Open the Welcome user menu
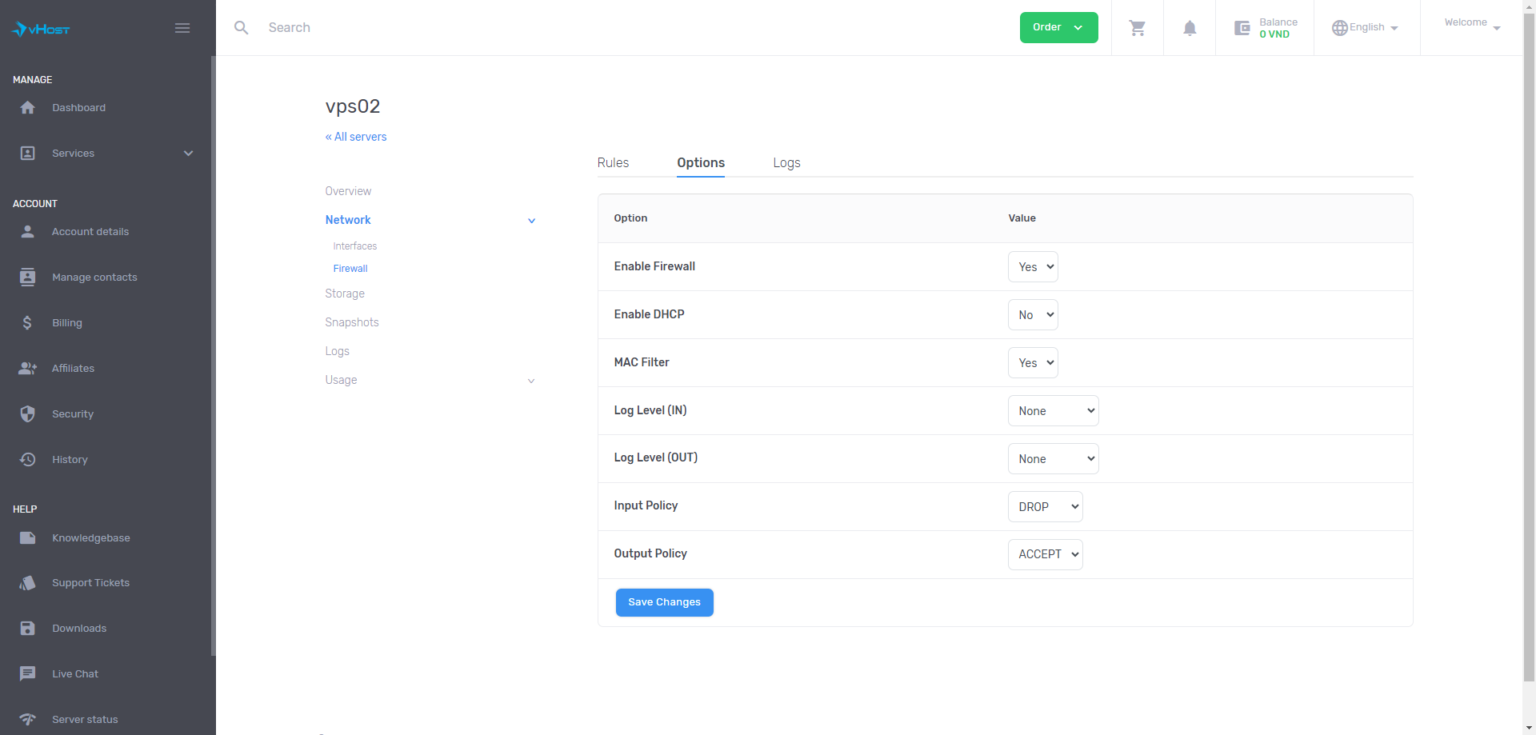Viewport: 1536px width, 735px height. 1472,23
